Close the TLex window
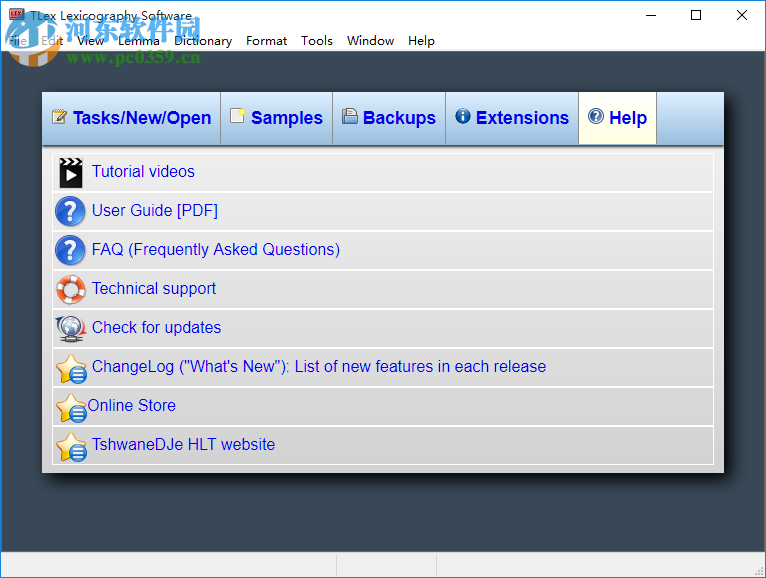This screenshot has width=766, height=578. tap(742, 15)
